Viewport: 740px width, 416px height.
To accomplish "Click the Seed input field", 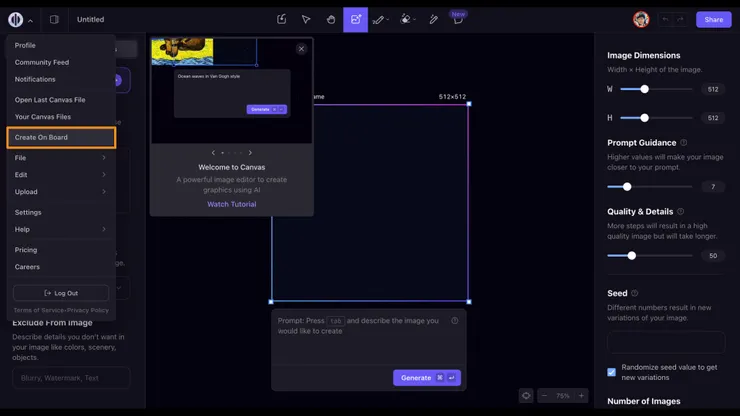I will (x=666, y=342).
